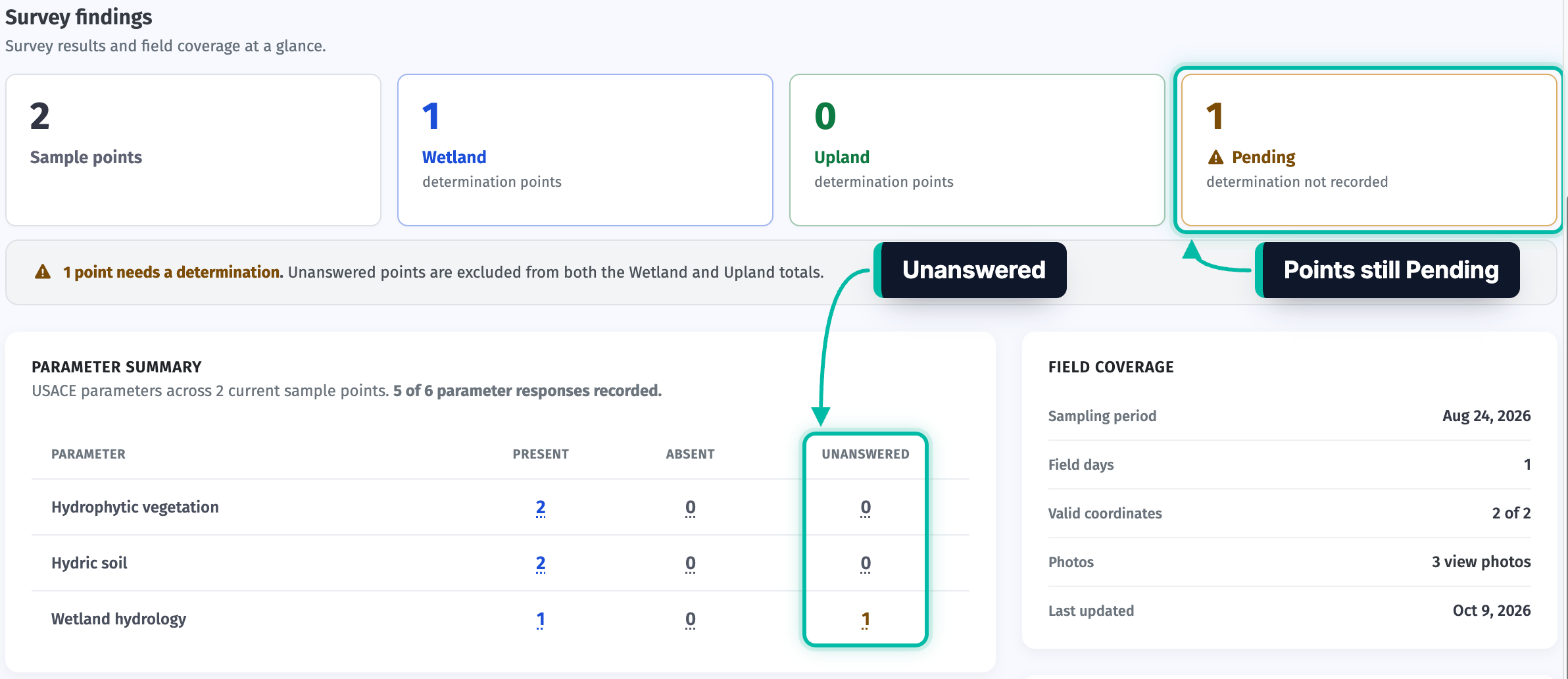Select the Hydrophytic vegetation row label
The image size is (1568, 679).
click(x=135, y=507)
